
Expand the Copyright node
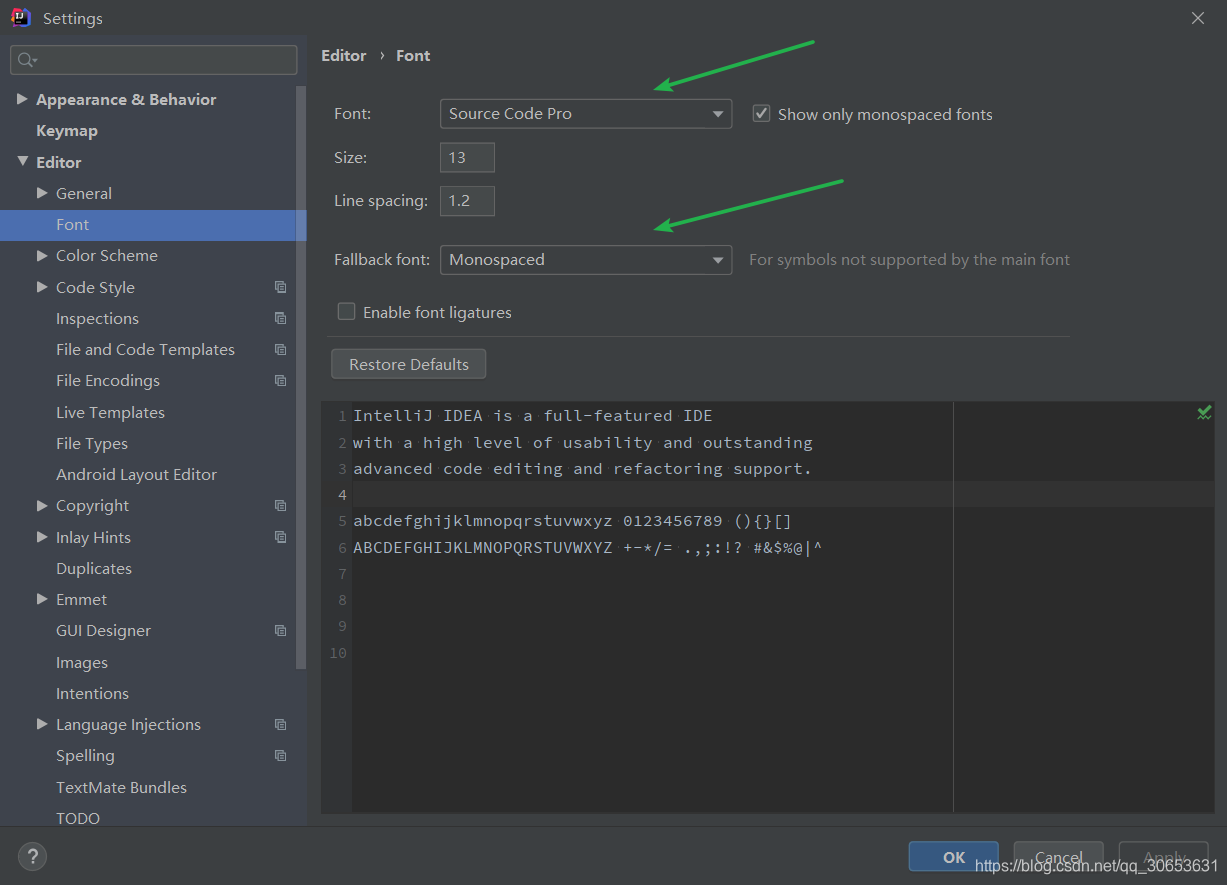[x=42, y=505]
